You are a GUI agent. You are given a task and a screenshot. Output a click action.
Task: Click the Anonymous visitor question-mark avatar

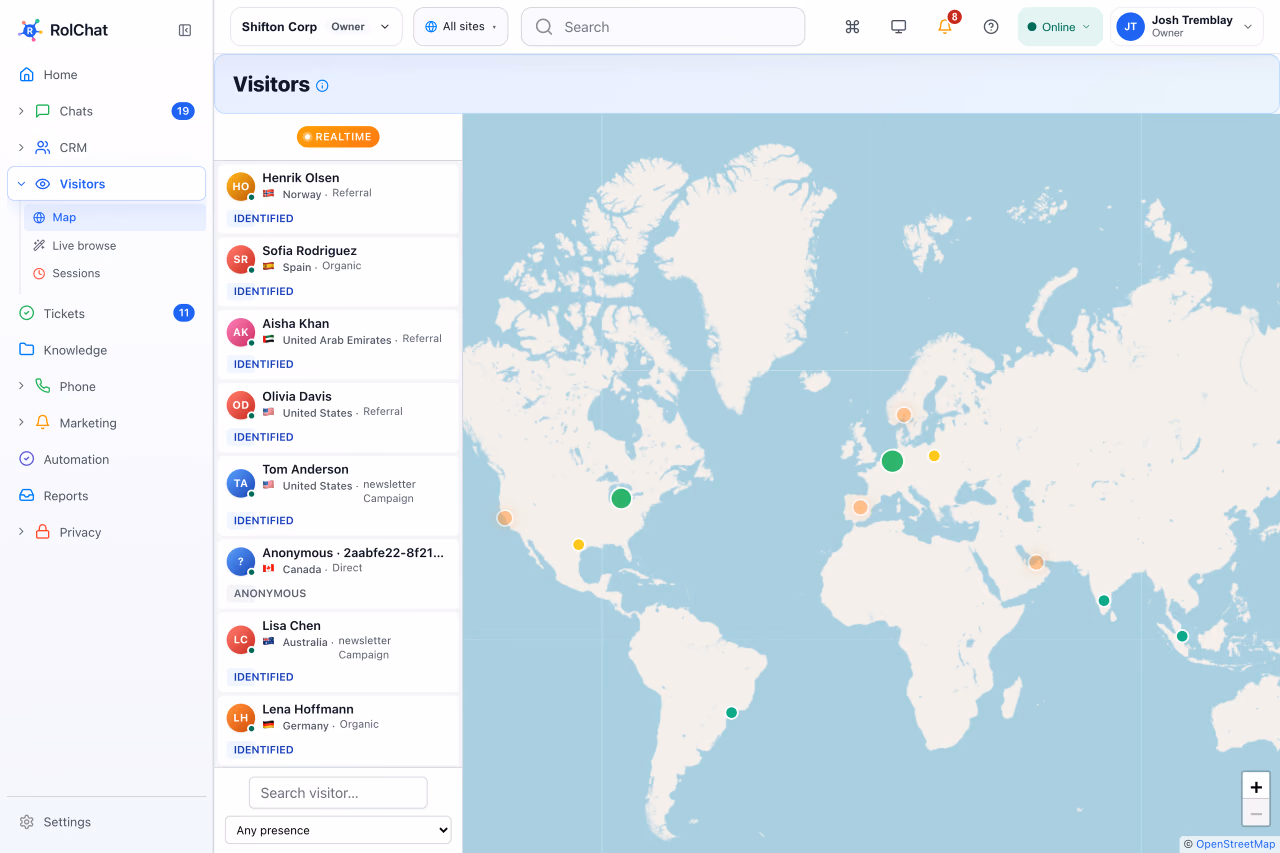click(241, 561)
